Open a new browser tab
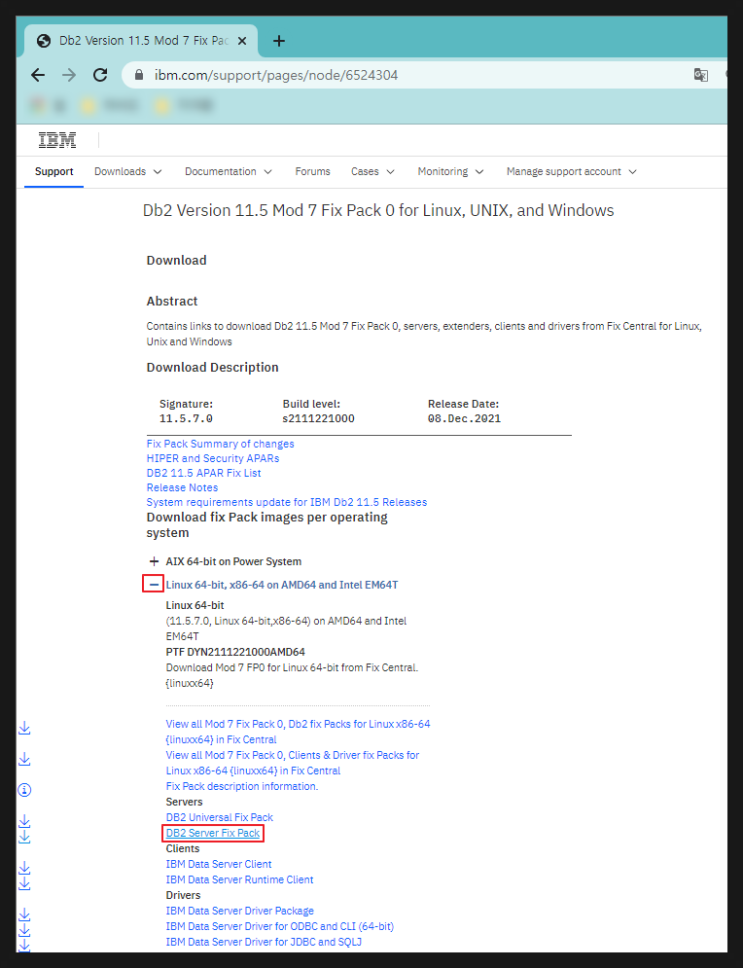The height and width of the screenshot is (968, 743). (279, 41)
